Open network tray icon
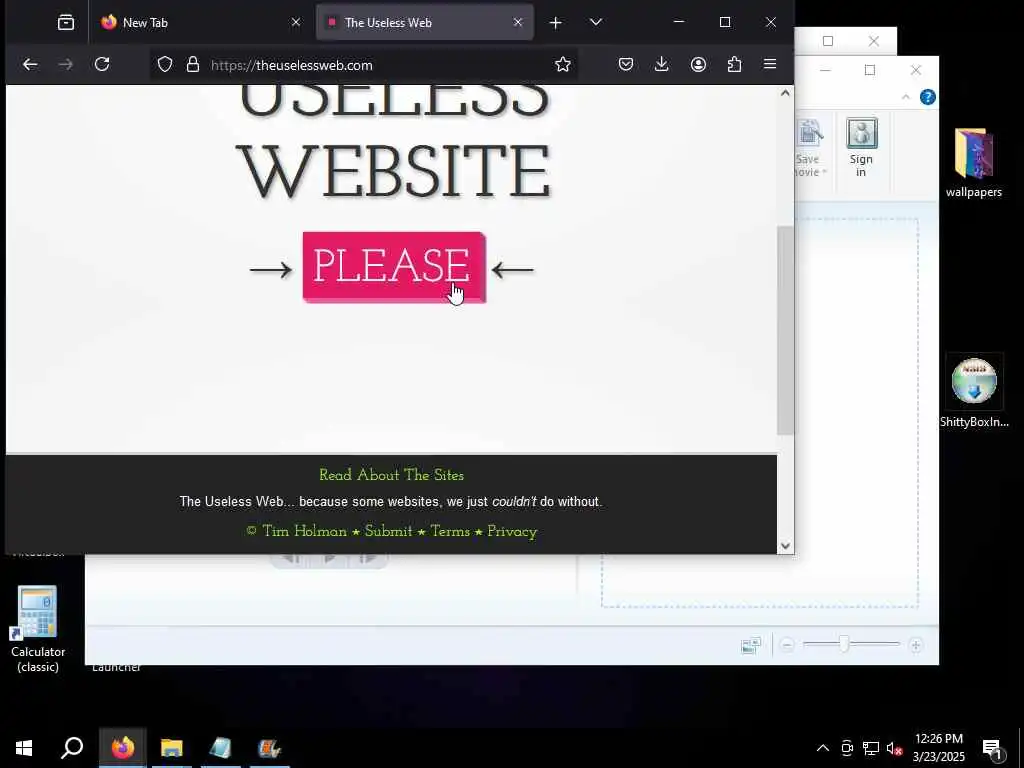Viewport: 1024px width, 768px height. pyautogui.click(x=871, y=748)
